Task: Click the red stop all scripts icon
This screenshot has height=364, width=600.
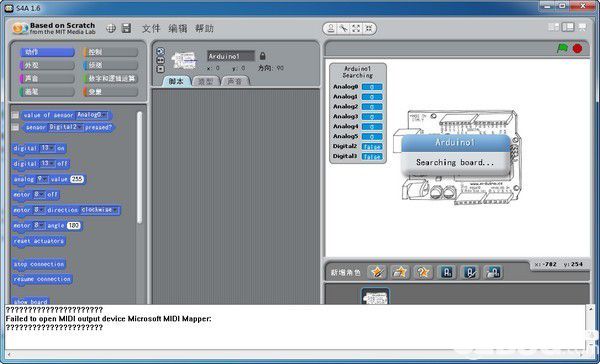Action: coord(577,49)
